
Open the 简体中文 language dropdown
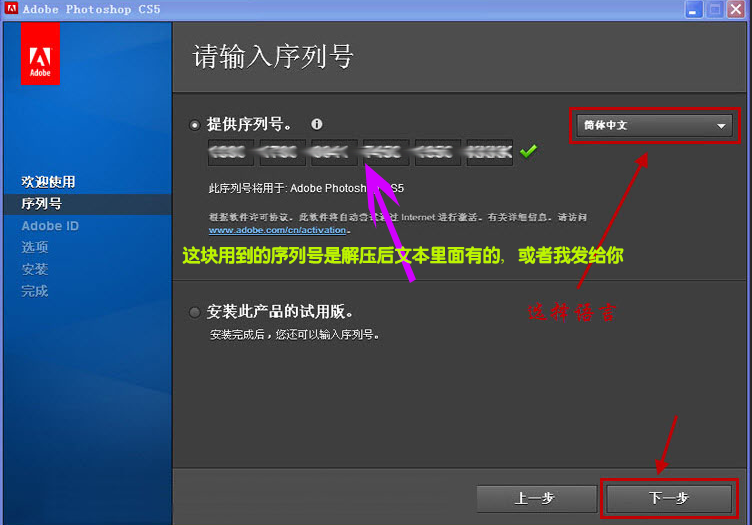coord(654,126)
